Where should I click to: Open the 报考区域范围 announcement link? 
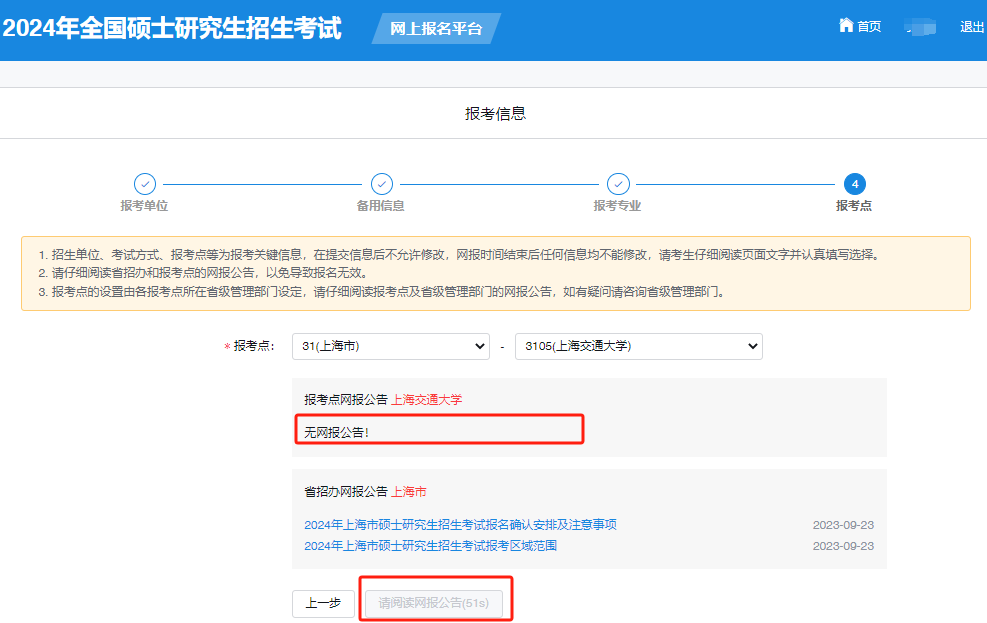[x=430, y=546]
